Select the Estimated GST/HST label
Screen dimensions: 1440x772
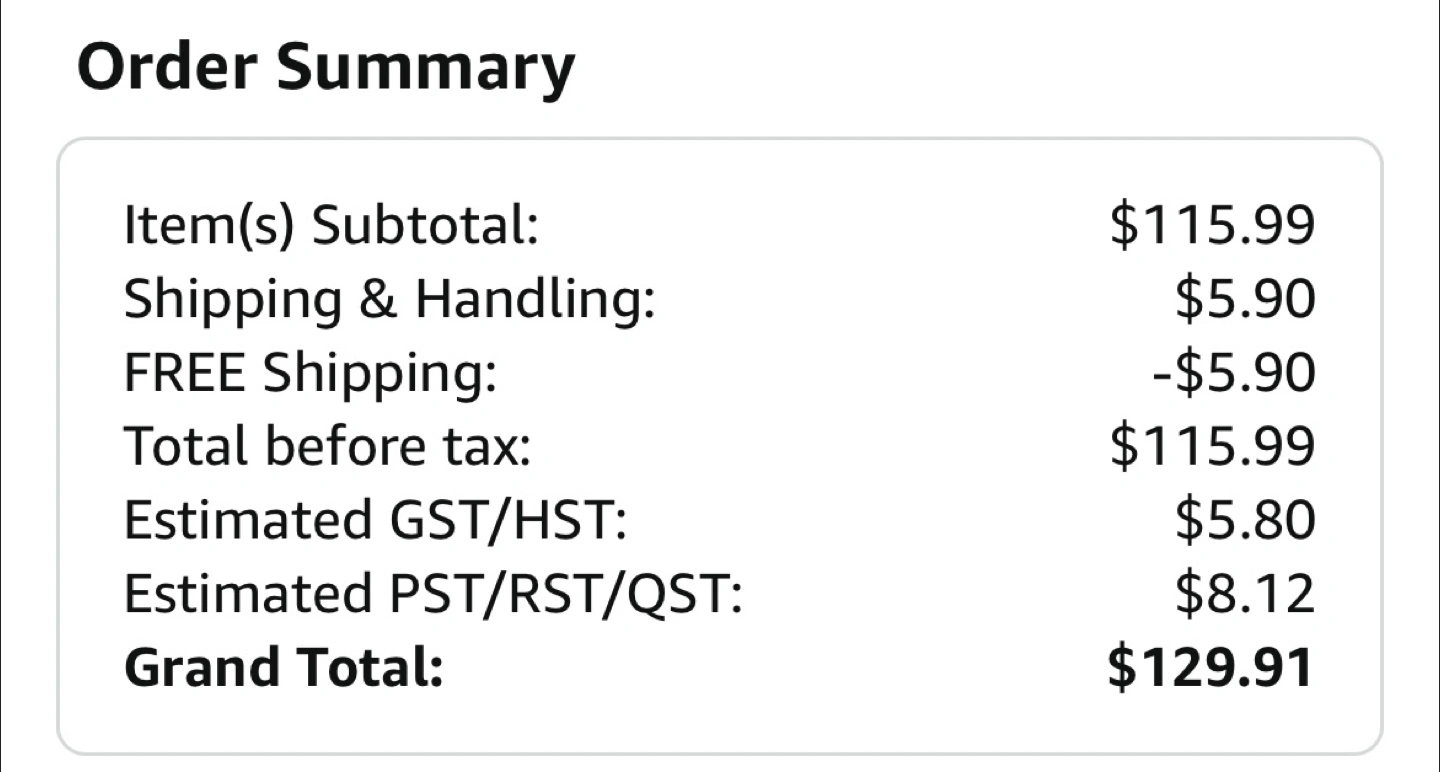[375, 521]
